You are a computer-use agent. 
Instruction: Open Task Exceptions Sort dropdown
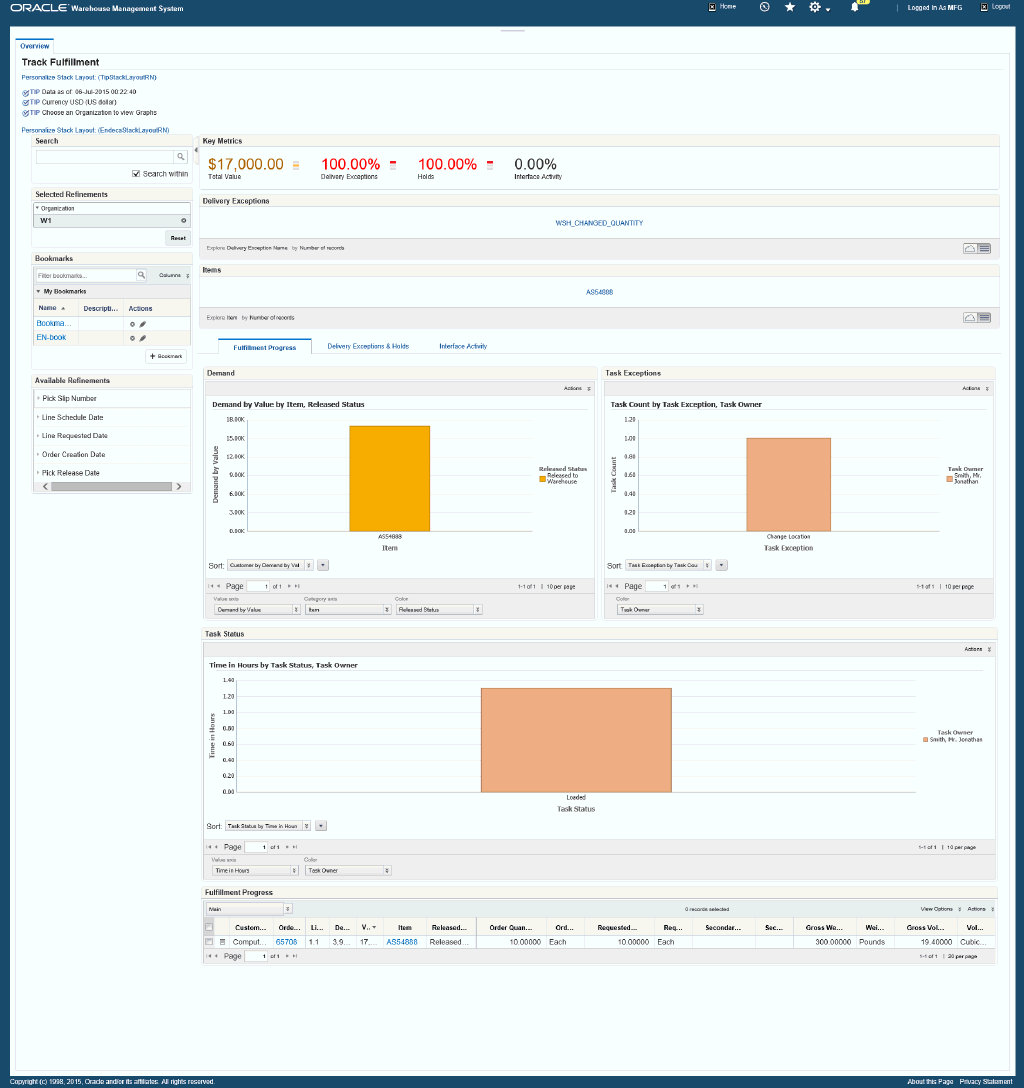click(668, 566)
